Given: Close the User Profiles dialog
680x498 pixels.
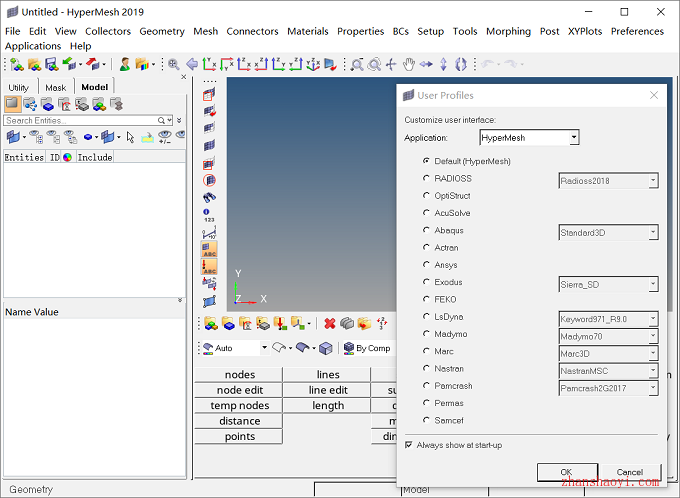Looking at the screenshot, I should 654,95.
